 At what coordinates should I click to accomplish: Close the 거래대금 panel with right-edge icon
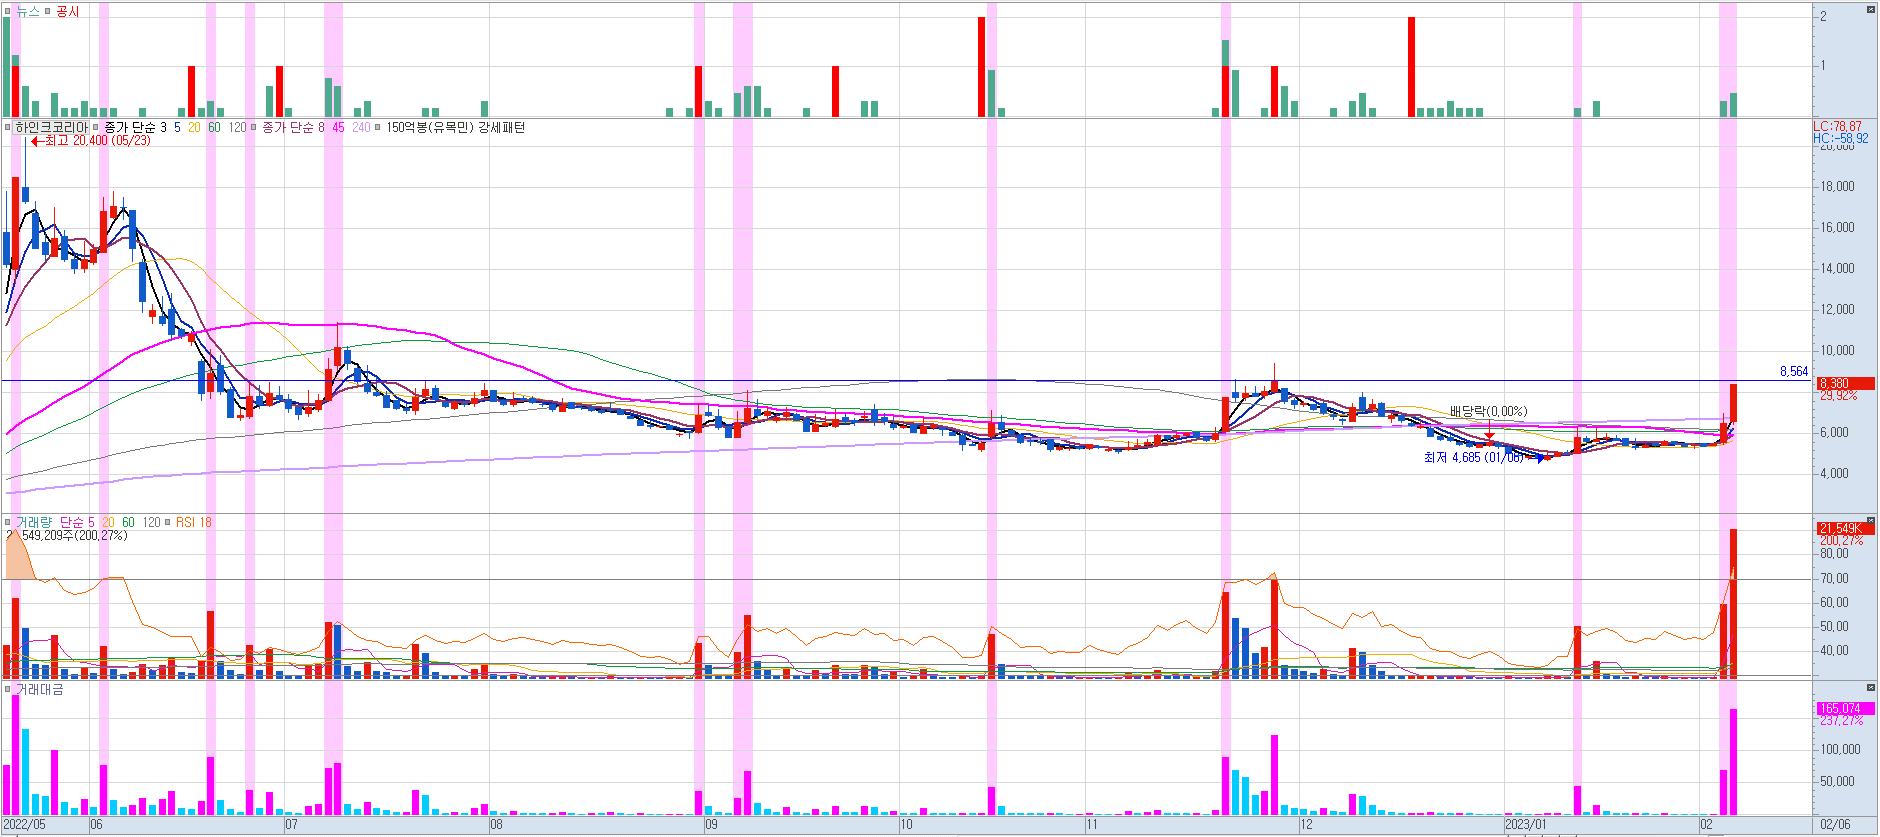1870,688
